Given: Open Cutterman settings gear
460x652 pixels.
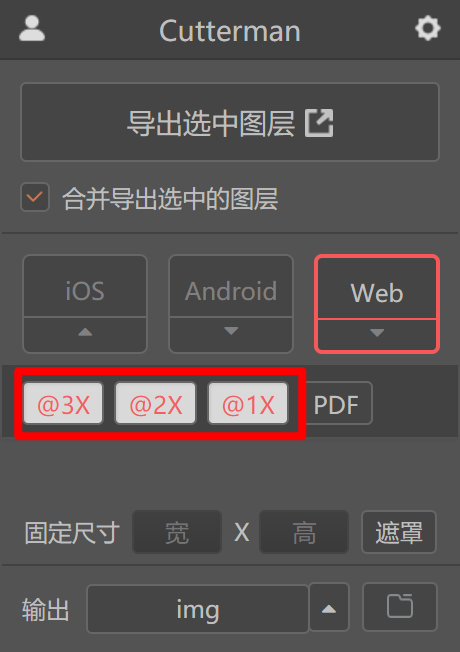Looking at the screenshot, I should [428, 28].
